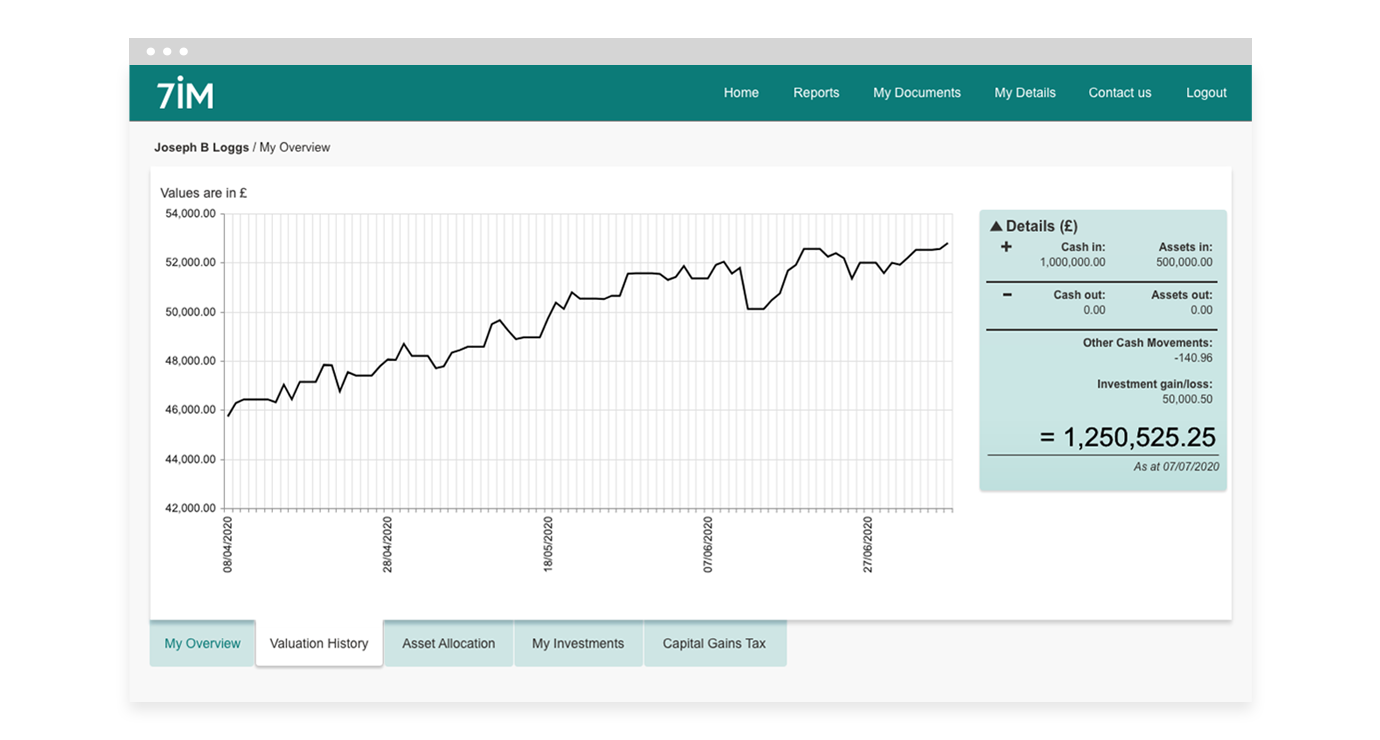Select the Valuation History tab
The height and width of the screenshot is (740, 1380).
click(x=319, y=643)
